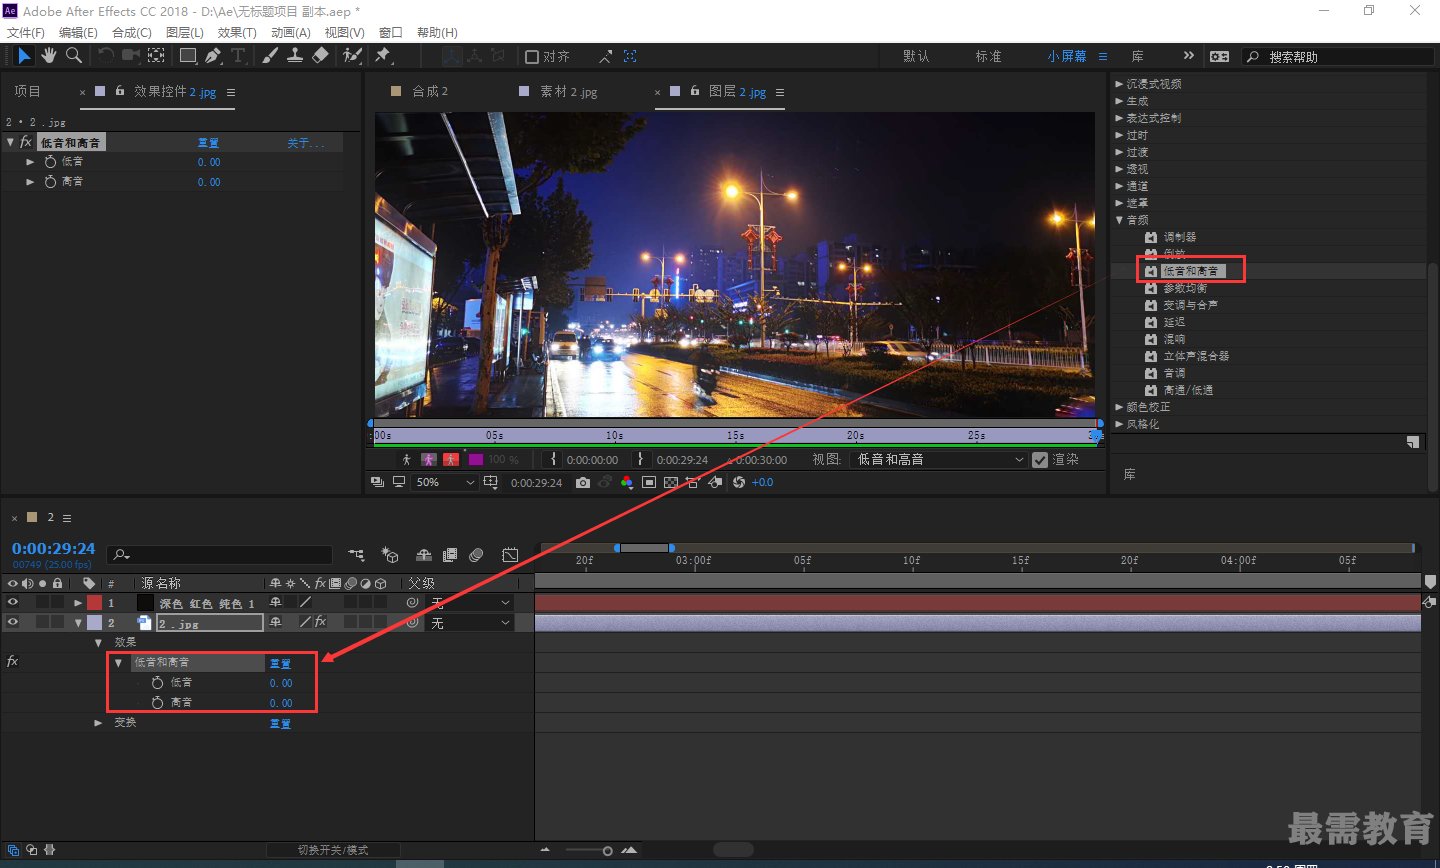This screenshot has width=1440, height=868.
Task: Switch to the 合成 2 viewer tab
Action: (430, 91)
